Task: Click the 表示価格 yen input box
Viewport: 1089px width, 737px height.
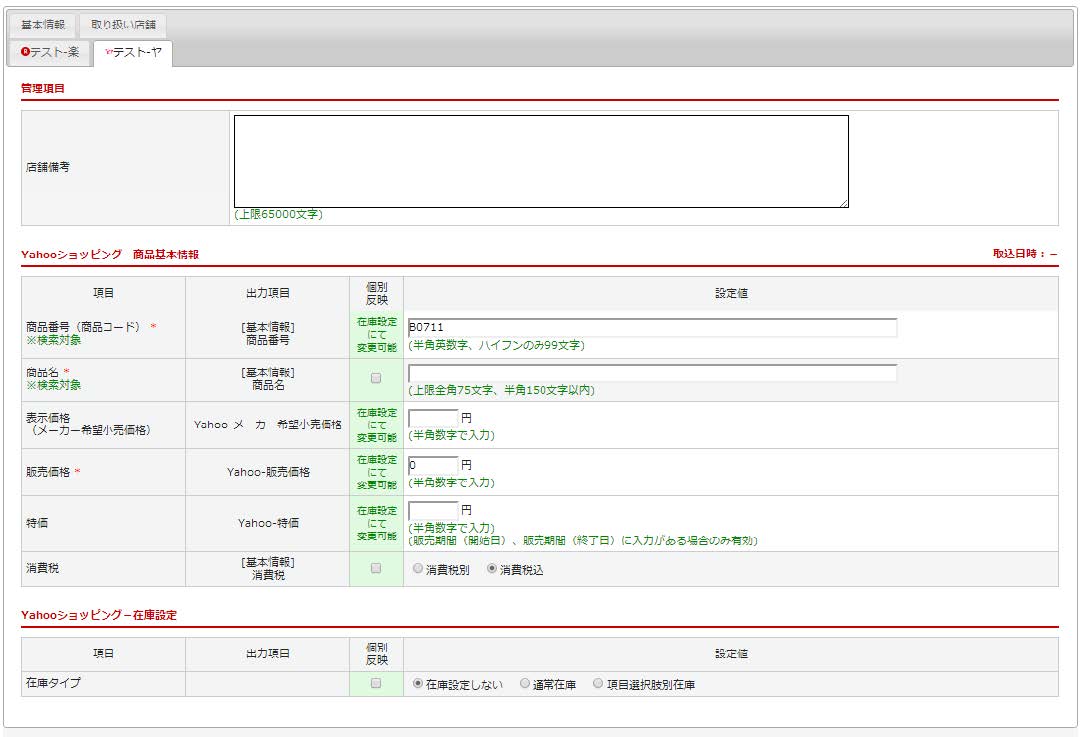Action: point(433,418)
